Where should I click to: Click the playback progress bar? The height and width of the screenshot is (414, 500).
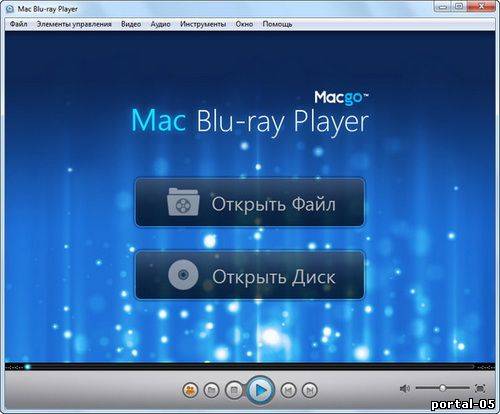tap(249, 367)
